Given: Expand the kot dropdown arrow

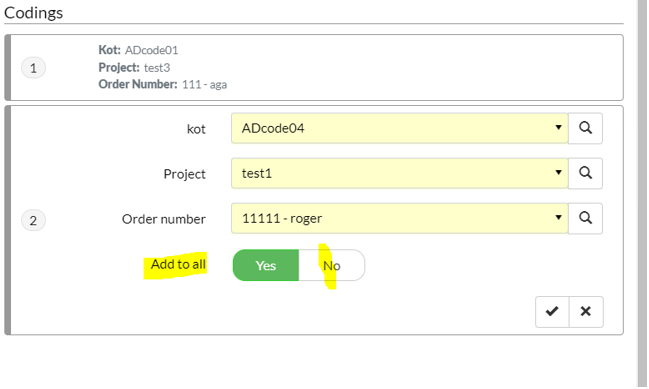Looking at the screenshot, I should (558, 127).
